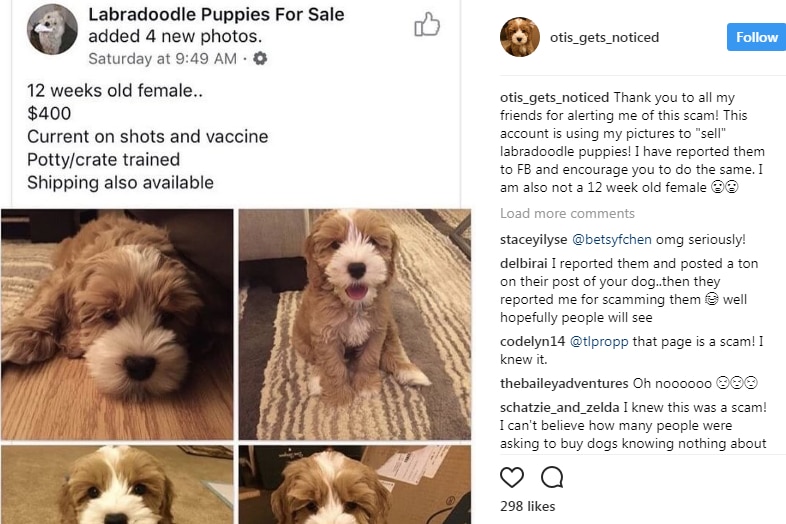Screen dimensions: 786x524
Task: Open the Saturday at 9:49 AM timestamp
Action: (162, 59)
